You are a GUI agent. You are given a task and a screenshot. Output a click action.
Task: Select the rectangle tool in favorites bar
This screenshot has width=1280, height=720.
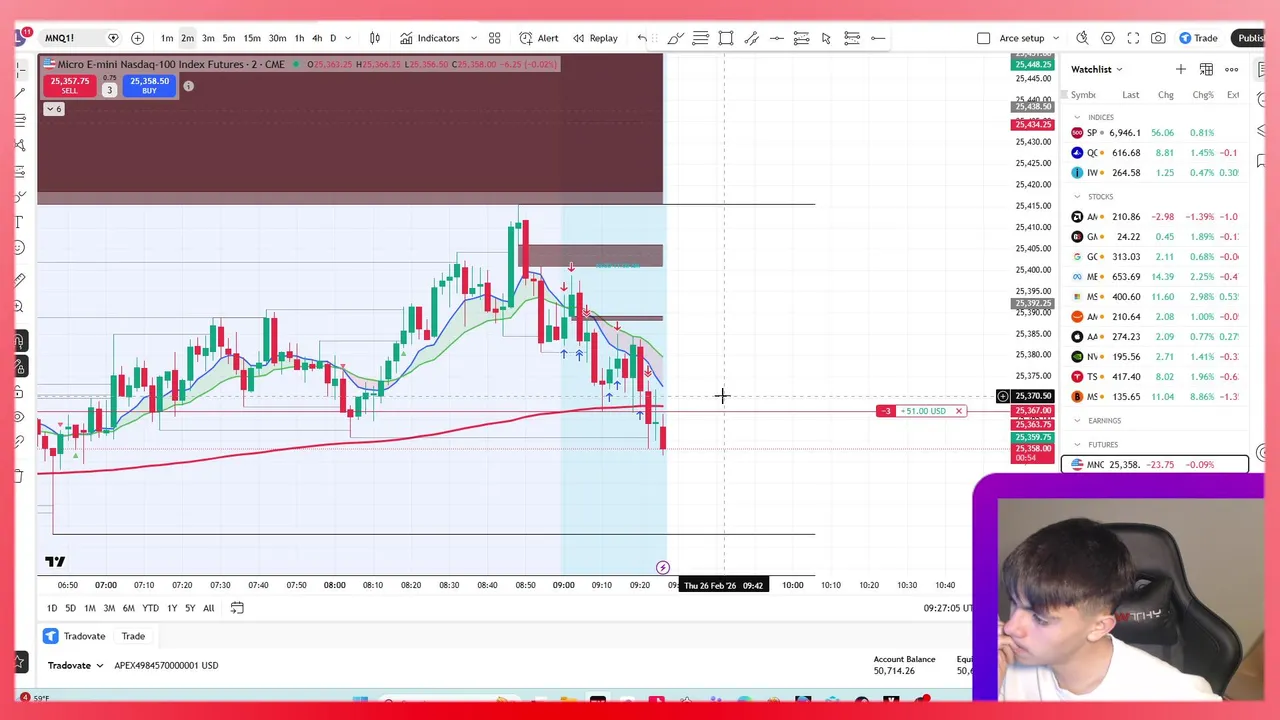(x=726, y=38)
